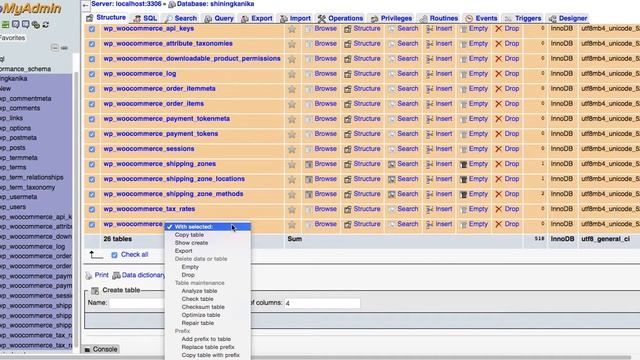Star wp_woocommerce_tax_rates table as favorite

coord(292,210)
